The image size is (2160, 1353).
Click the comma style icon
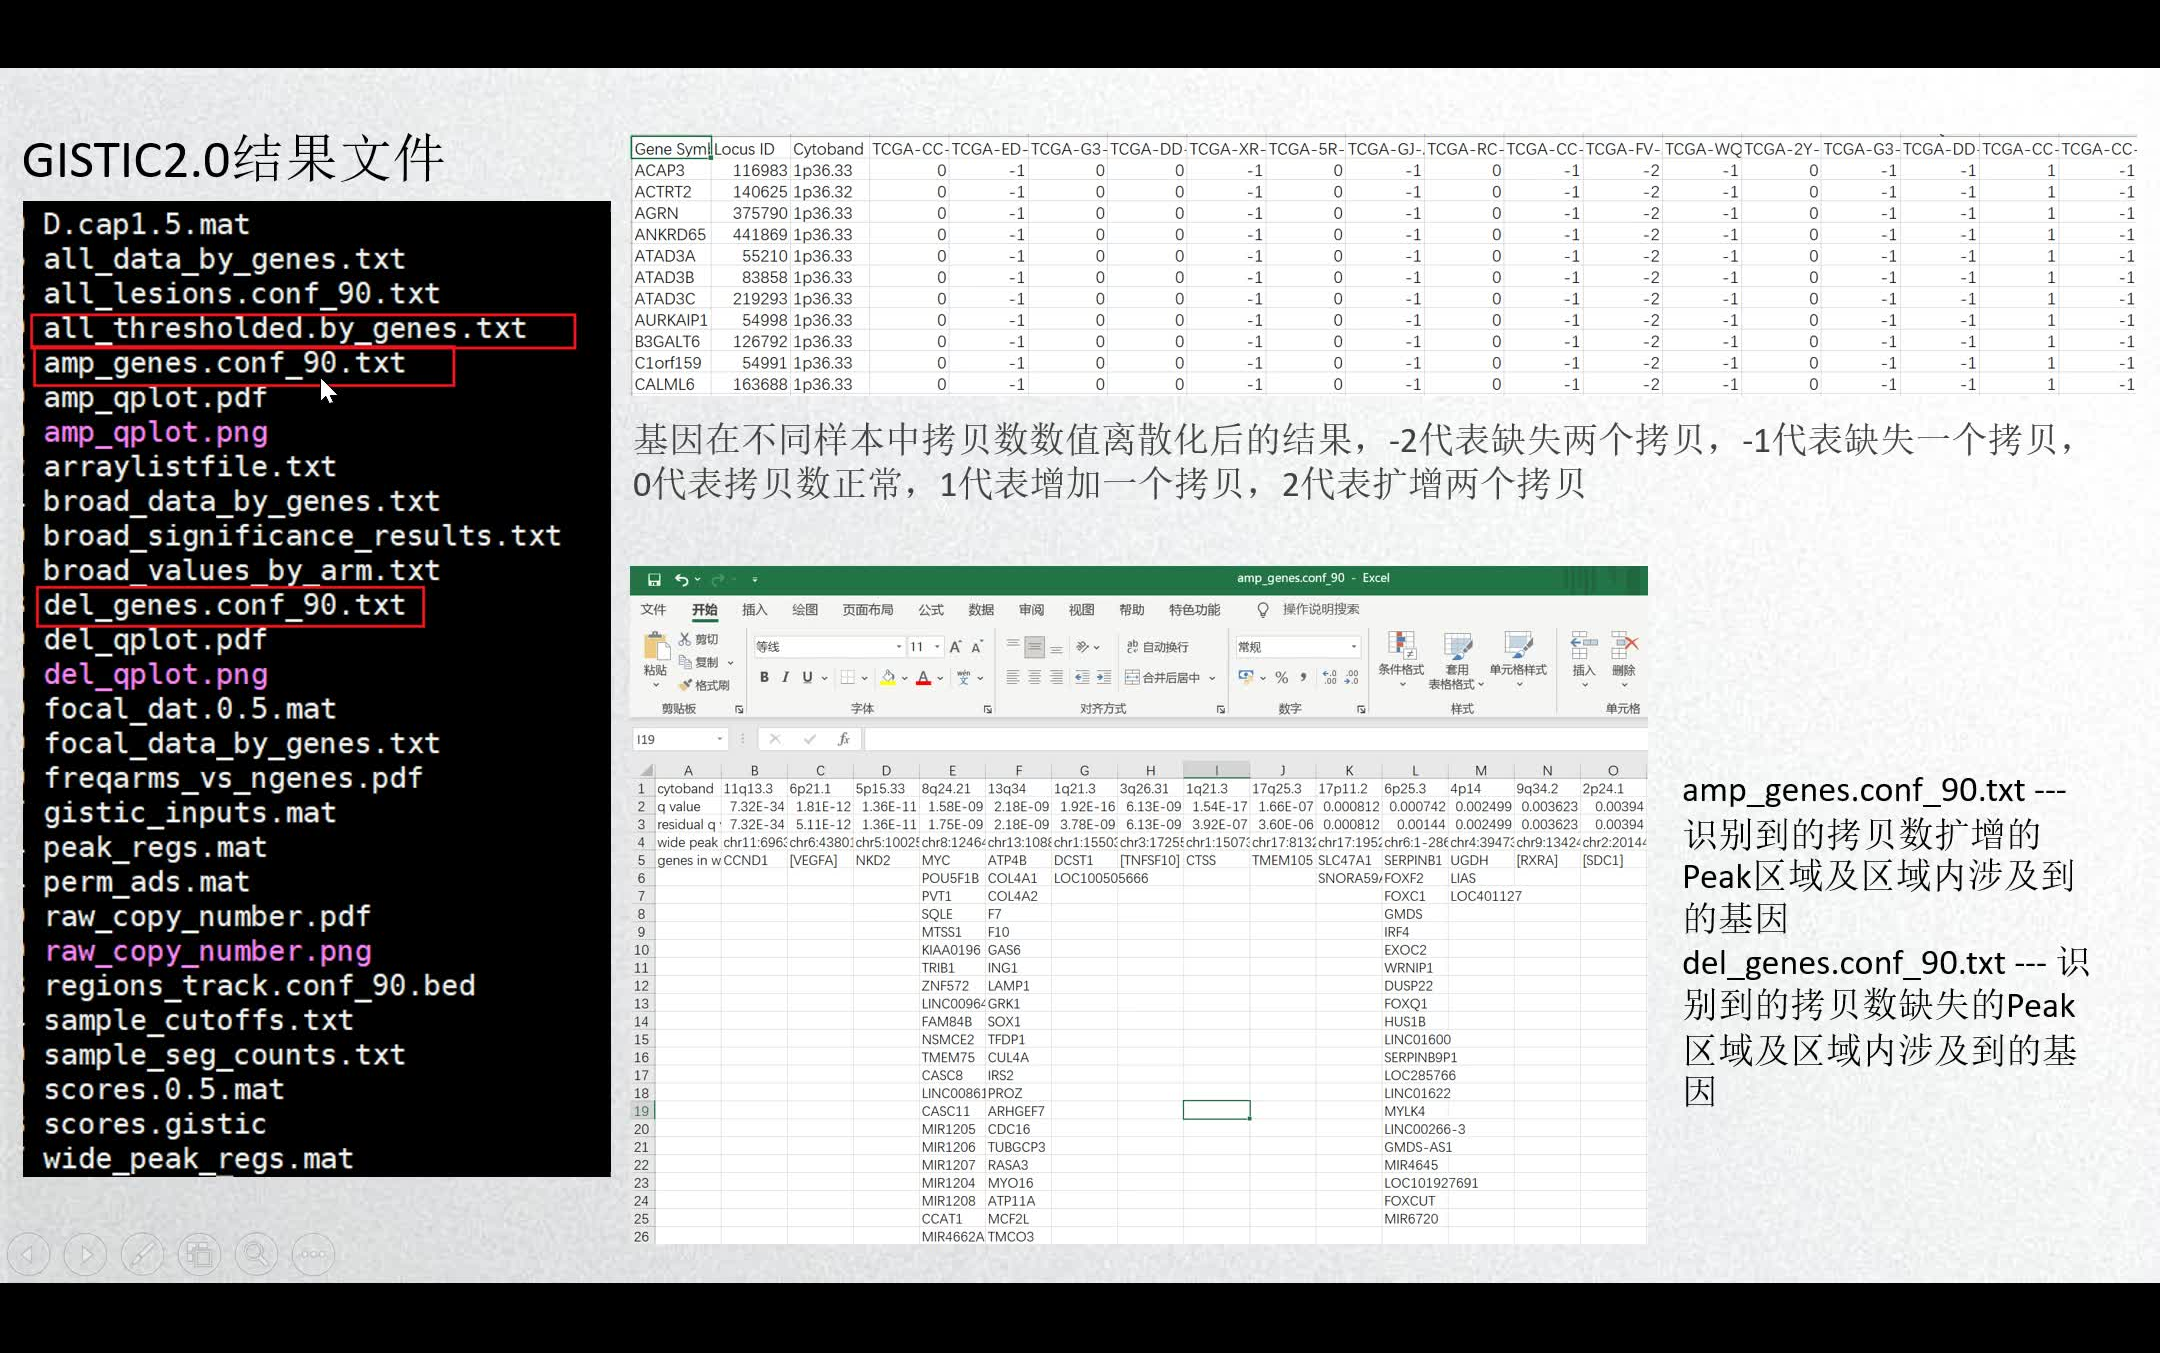click(1304, 678)
